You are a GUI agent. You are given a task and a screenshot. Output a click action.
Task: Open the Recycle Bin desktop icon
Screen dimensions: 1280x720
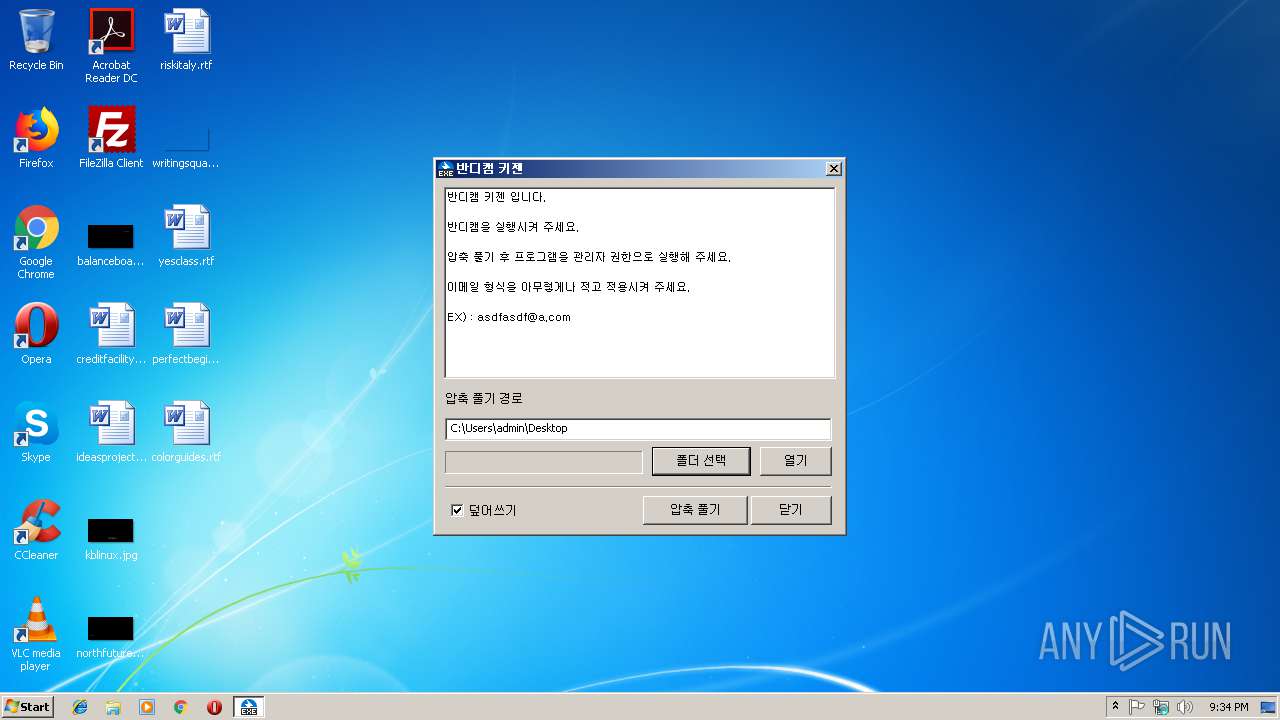tap(36, 40)
